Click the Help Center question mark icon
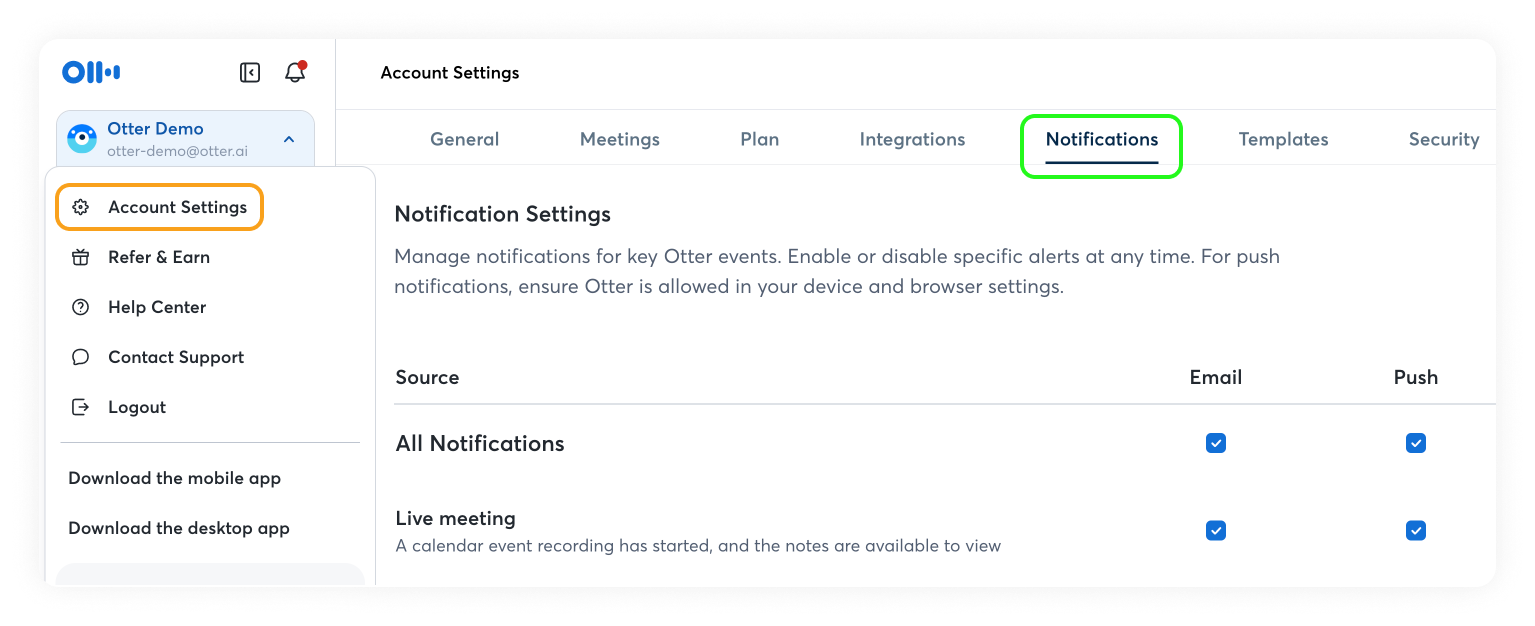The image size is (1535, 626). pos(81,307)
